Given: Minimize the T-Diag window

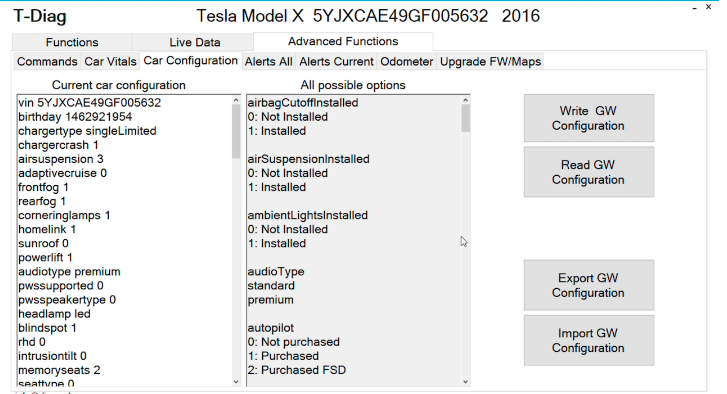Looking at the screenshot, I should tap(694, 8).
